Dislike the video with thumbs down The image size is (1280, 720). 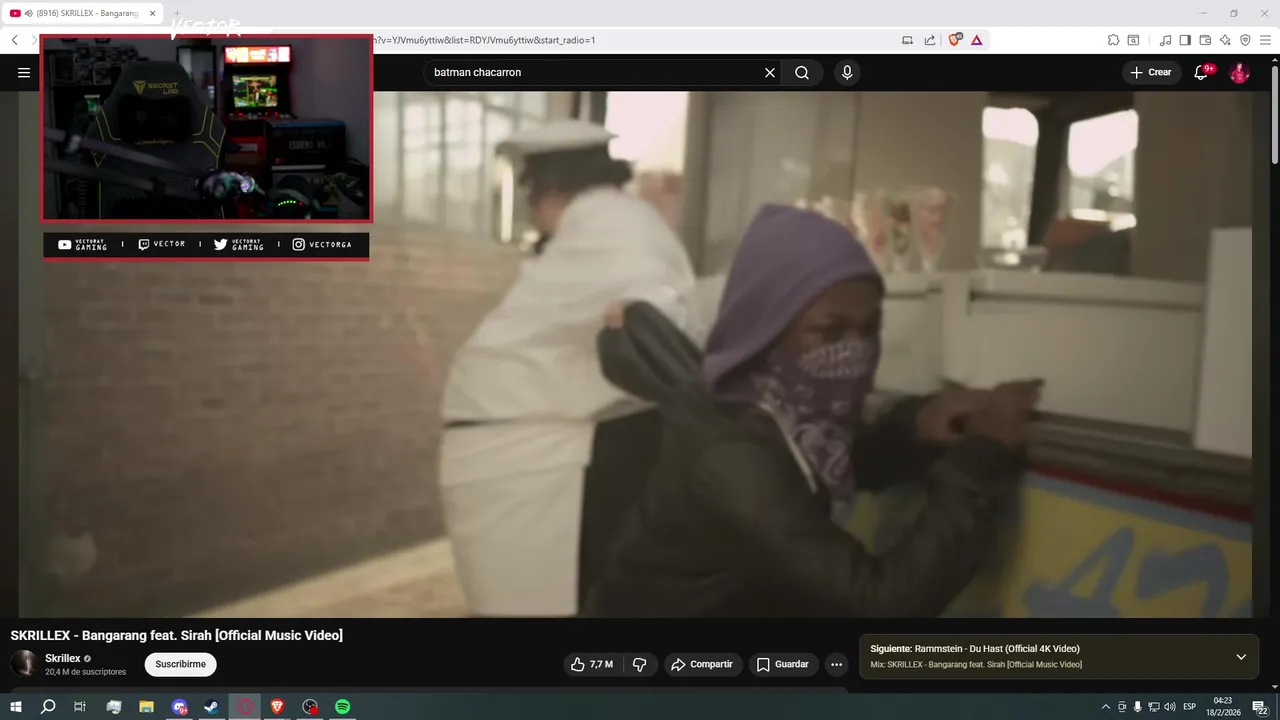click(x=640, y=664)
